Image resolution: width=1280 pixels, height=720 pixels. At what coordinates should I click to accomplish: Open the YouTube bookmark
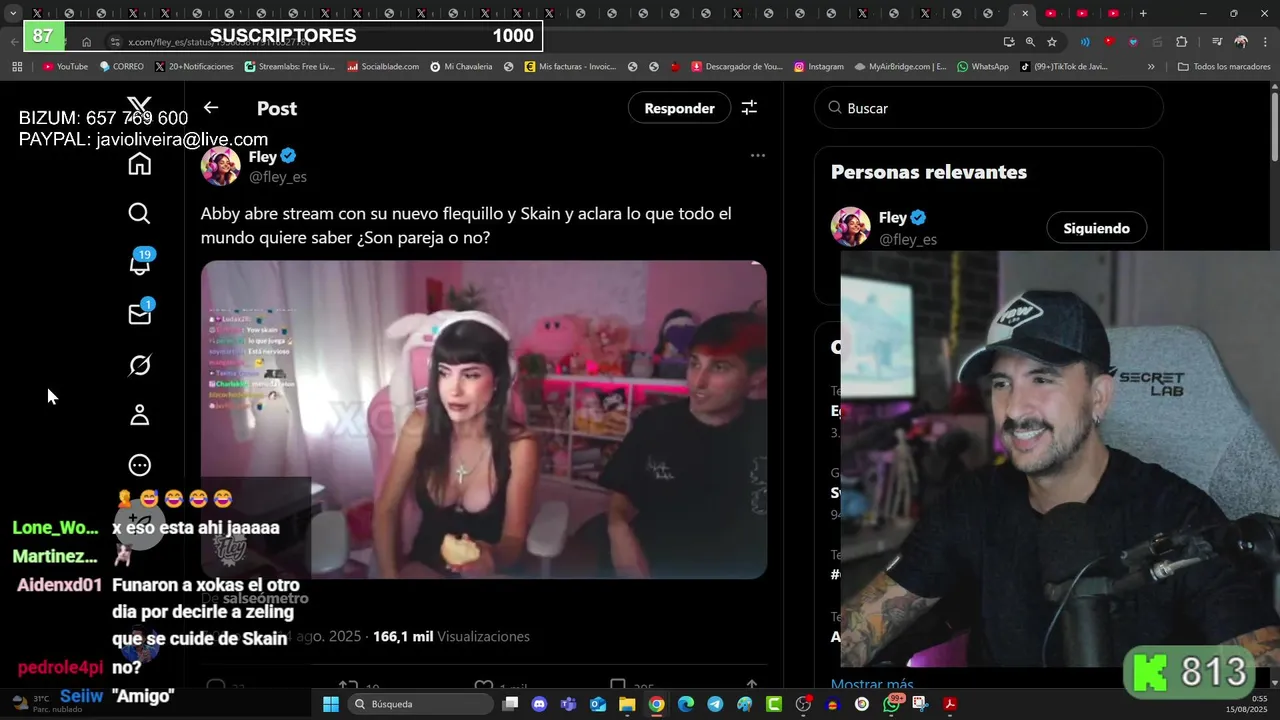[65, 66]
